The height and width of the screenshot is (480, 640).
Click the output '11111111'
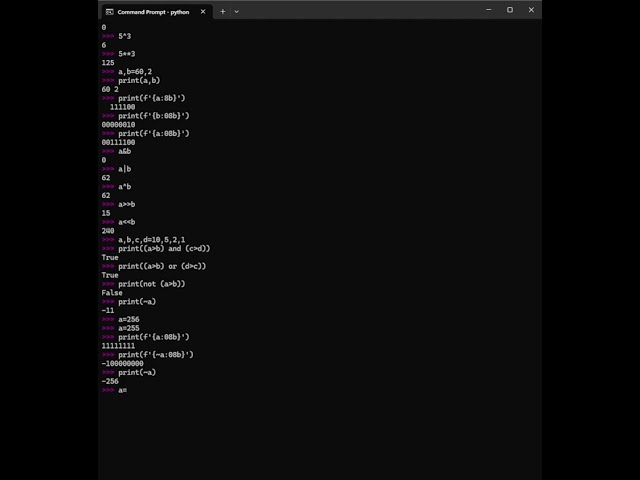pos(118,346)
